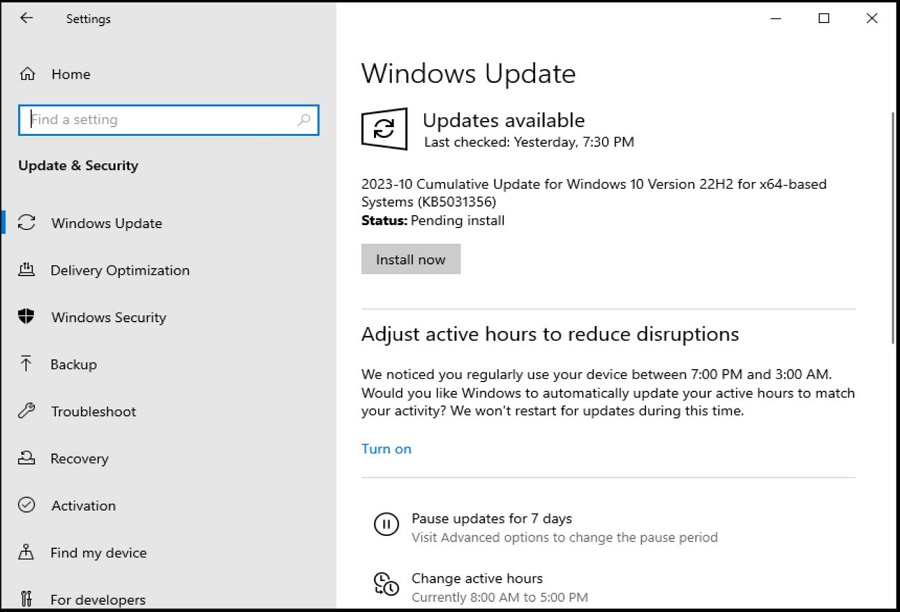Click the Windows Update sync arrows icon in sidebar
Image resolution: width=900 pixels, height=612 pixels.
click(x=26, y=223)
